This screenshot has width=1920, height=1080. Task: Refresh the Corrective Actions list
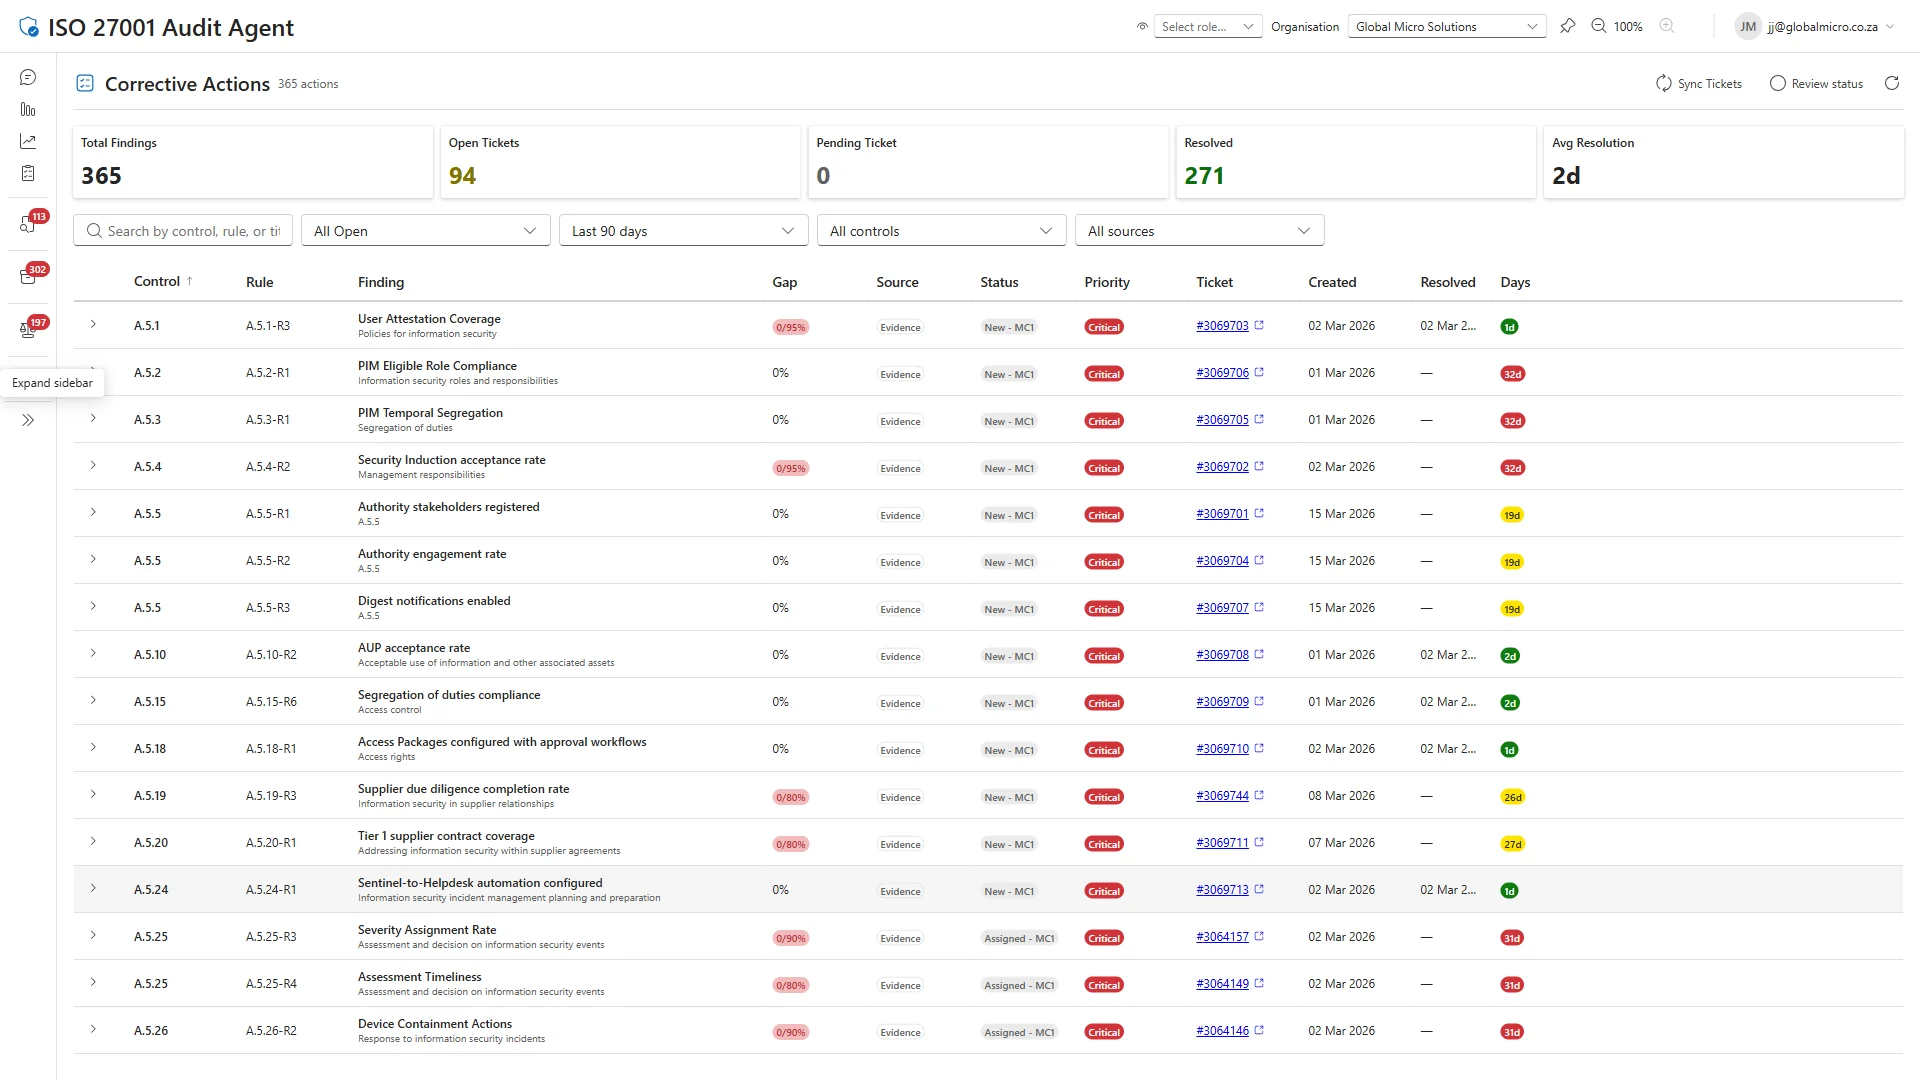[x=1891, y=84]
